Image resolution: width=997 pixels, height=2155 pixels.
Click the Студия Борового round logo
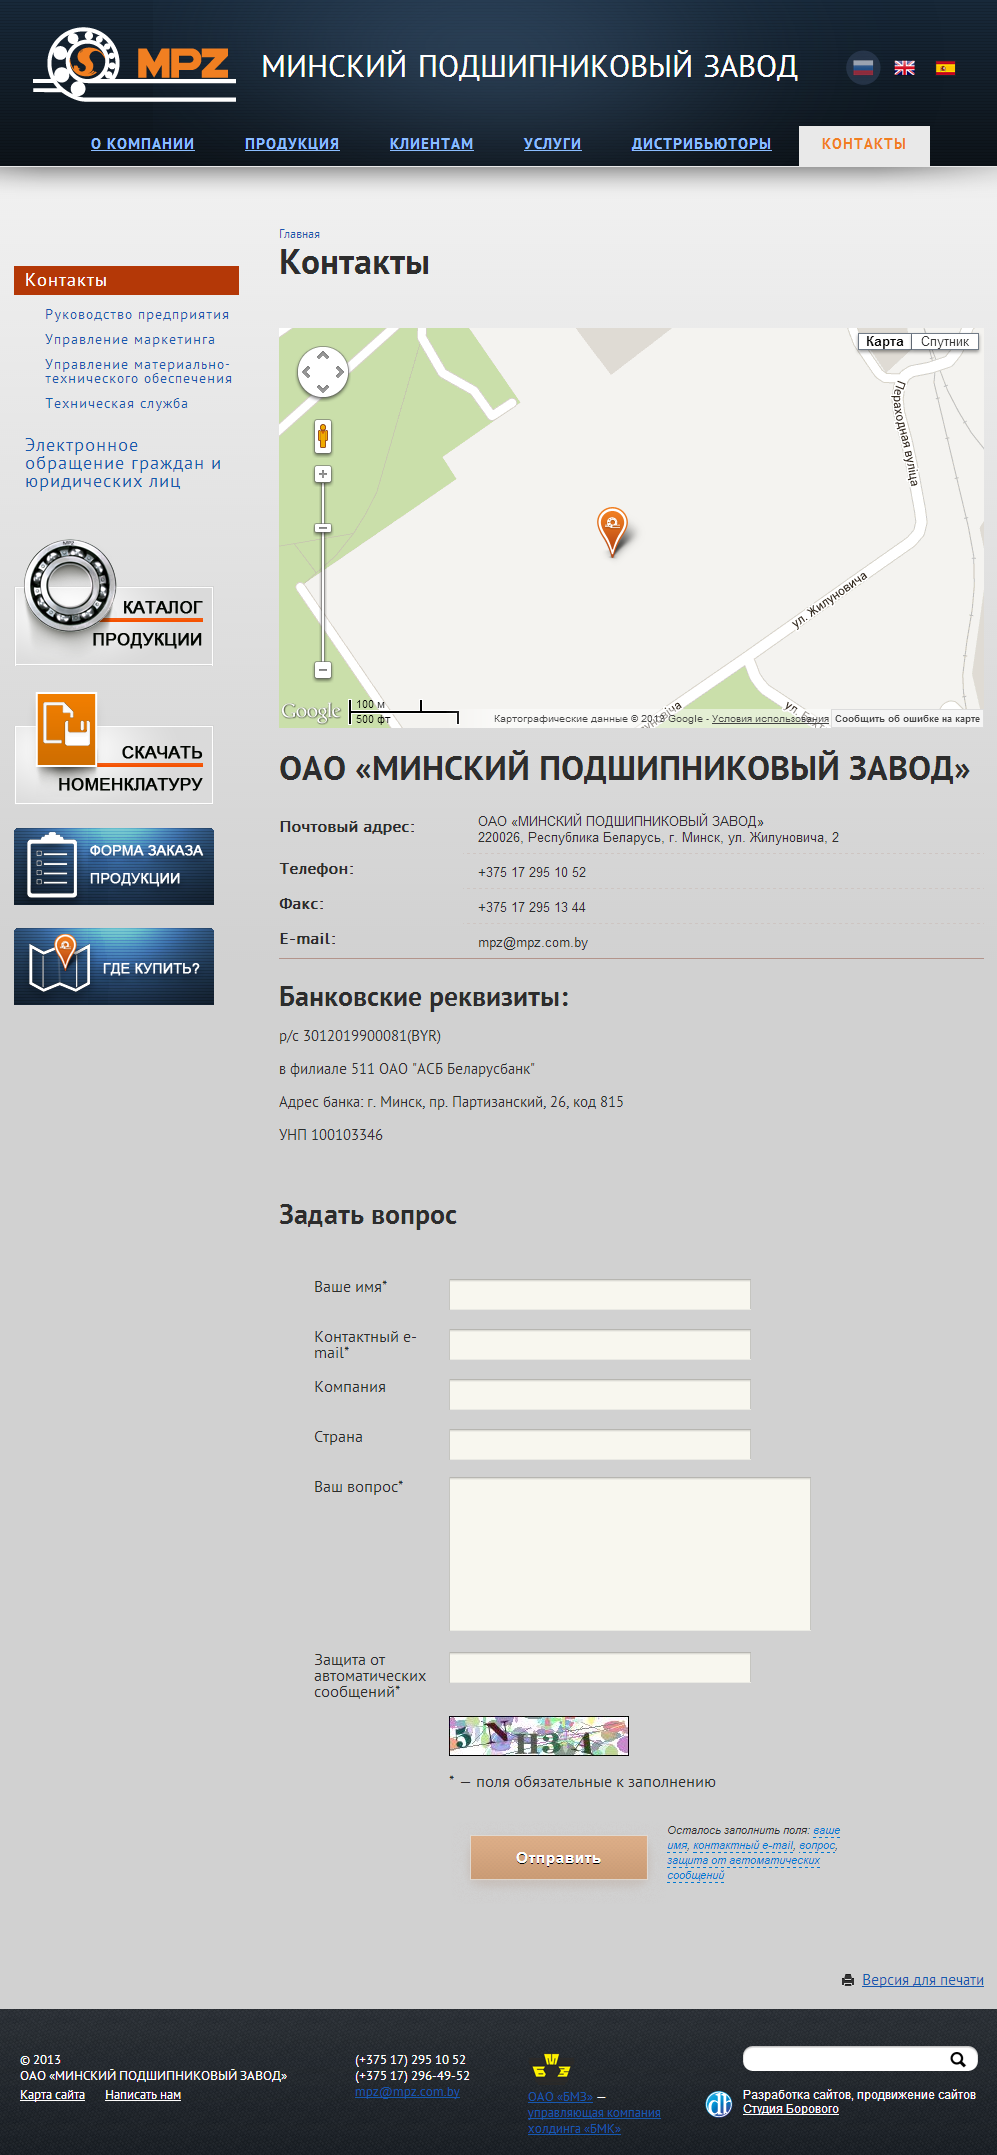coord(719,2104)
